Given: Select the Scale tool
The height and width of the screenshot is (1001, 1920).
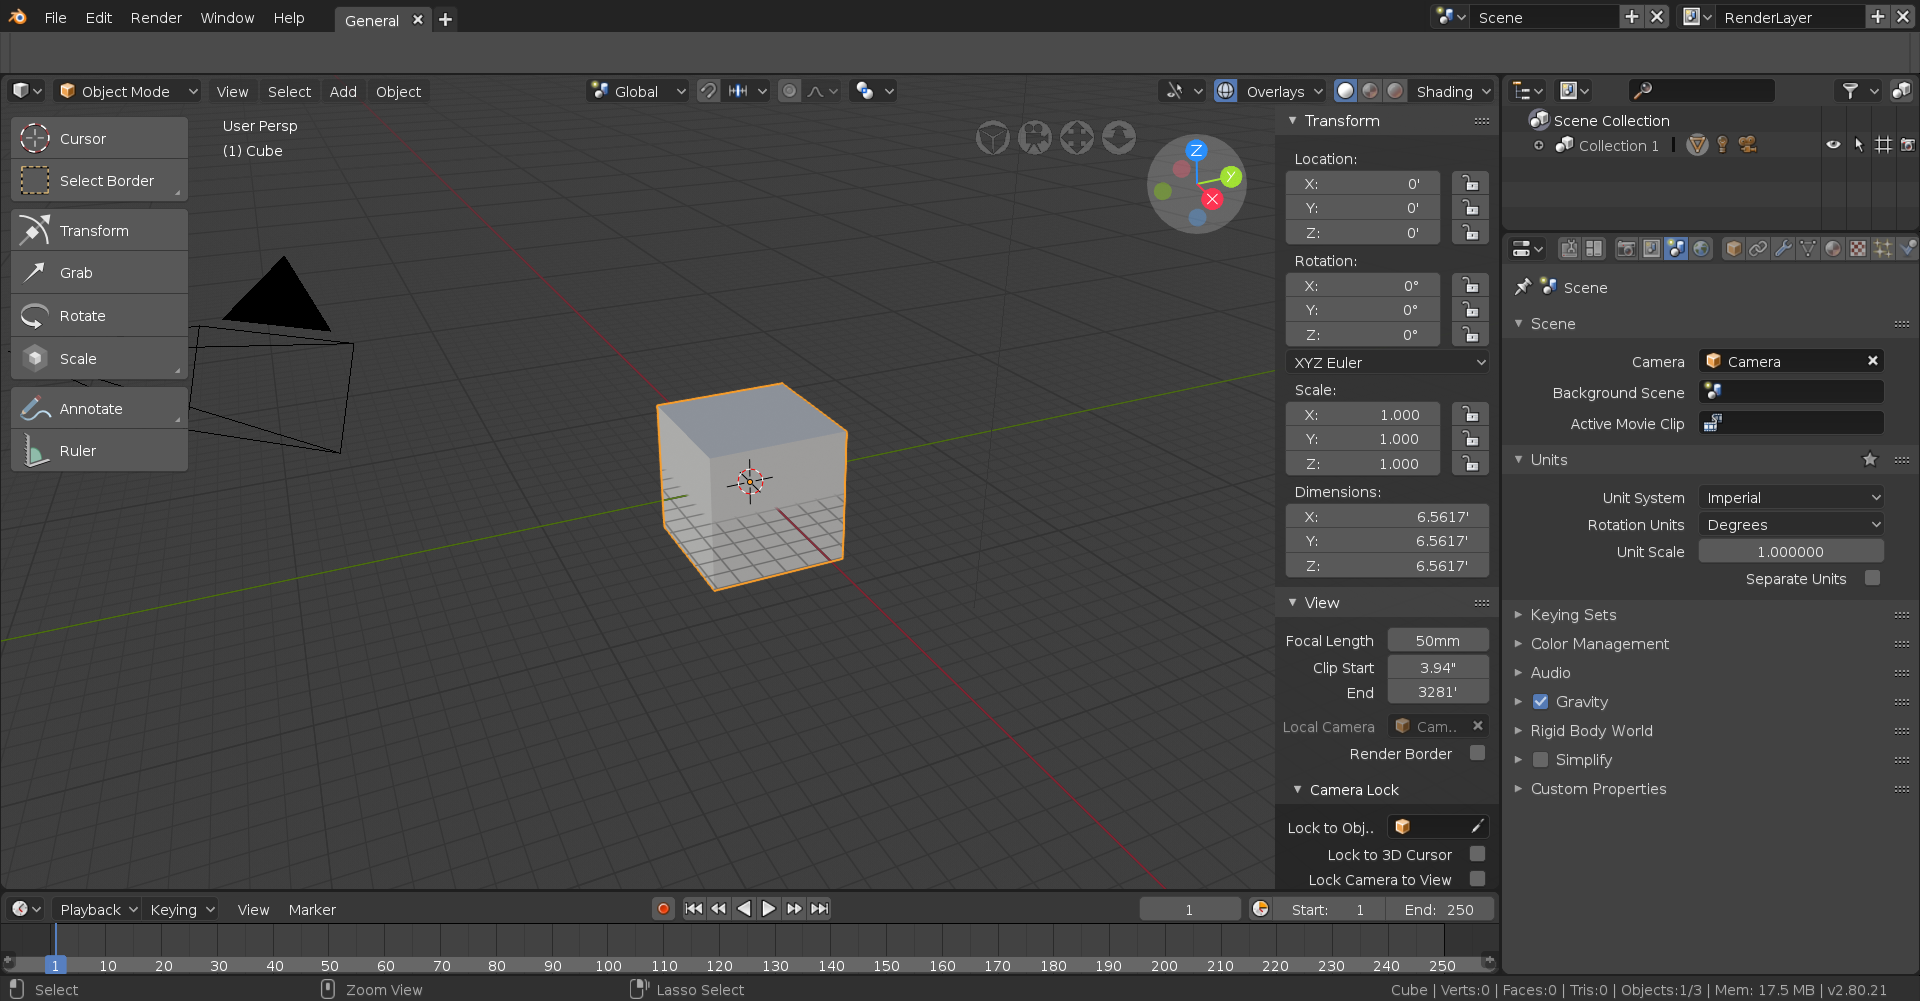Looking at the screenshot, I should (x=99, y=359).
